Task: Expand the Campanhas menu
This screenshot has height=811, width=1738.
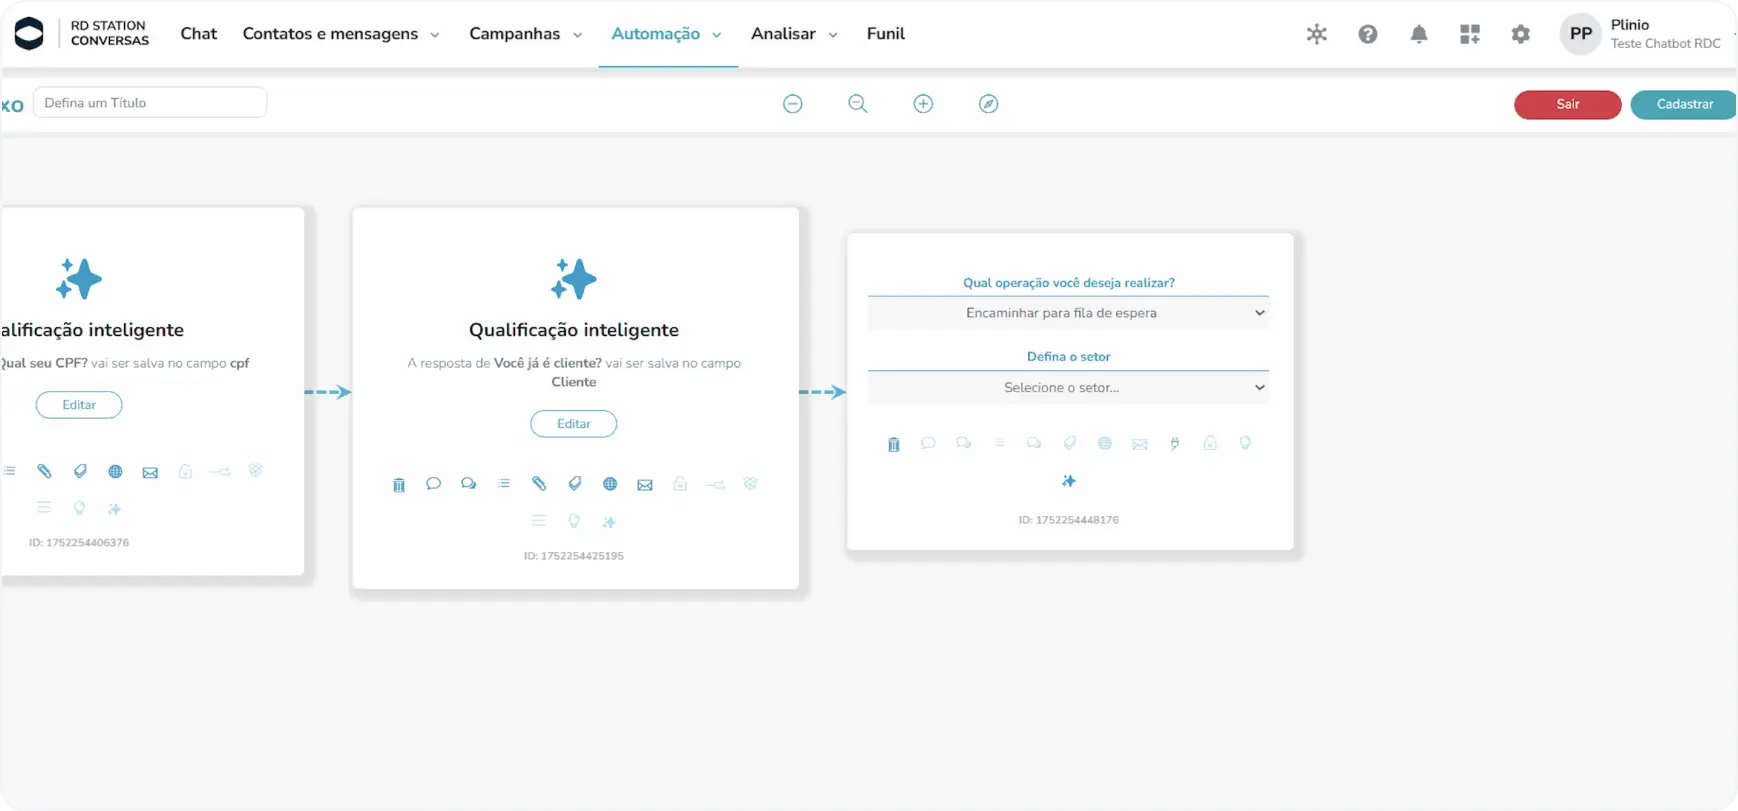Action: click(526, 34)
